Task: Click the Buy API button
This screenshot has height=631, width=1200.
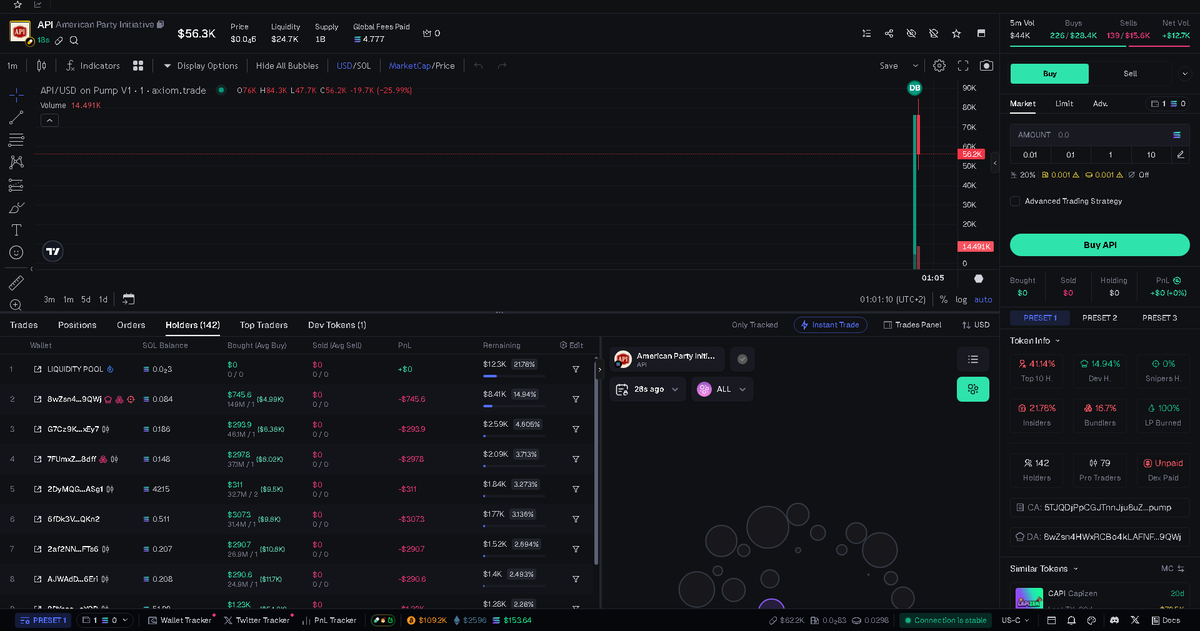Action: (x=1100, y=245)
